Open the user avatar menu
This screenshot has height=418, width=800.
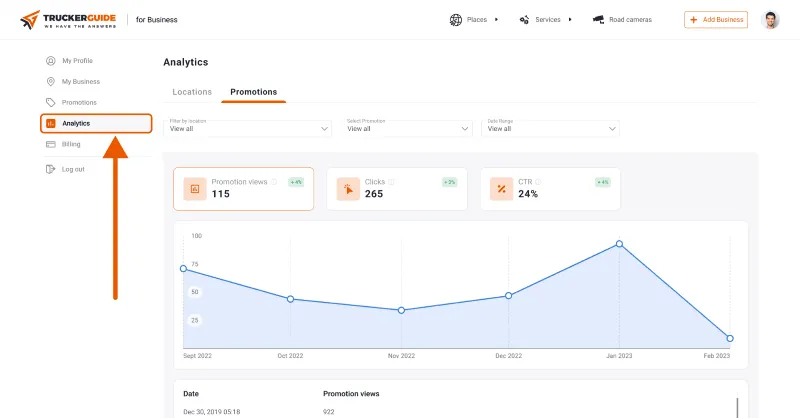pos(770,20)
